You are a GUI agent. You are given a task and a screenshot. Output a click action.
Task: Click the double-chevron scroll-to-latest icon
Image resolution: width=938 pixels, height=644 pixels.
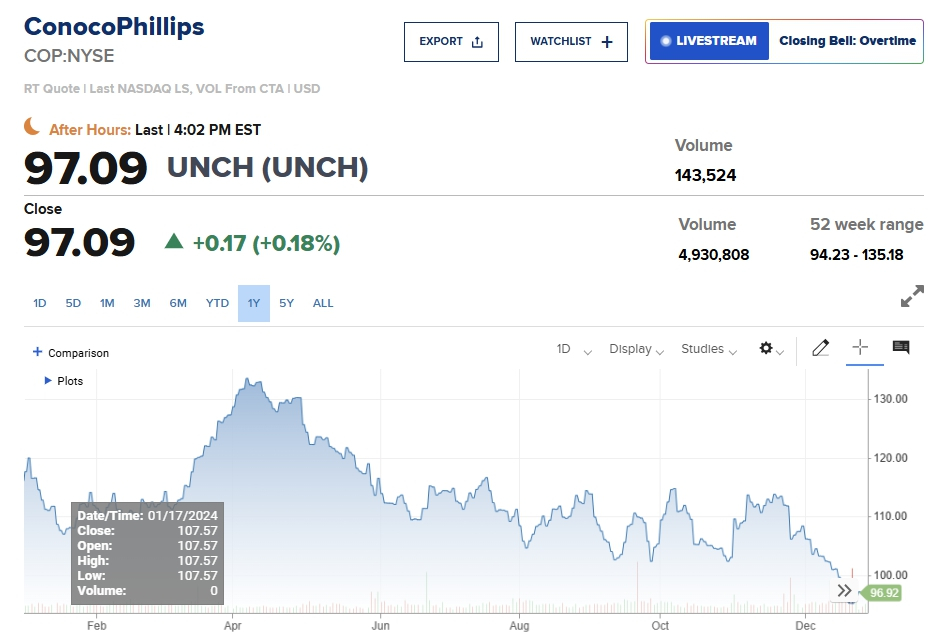pyautogui.click(x=845, y=591)
